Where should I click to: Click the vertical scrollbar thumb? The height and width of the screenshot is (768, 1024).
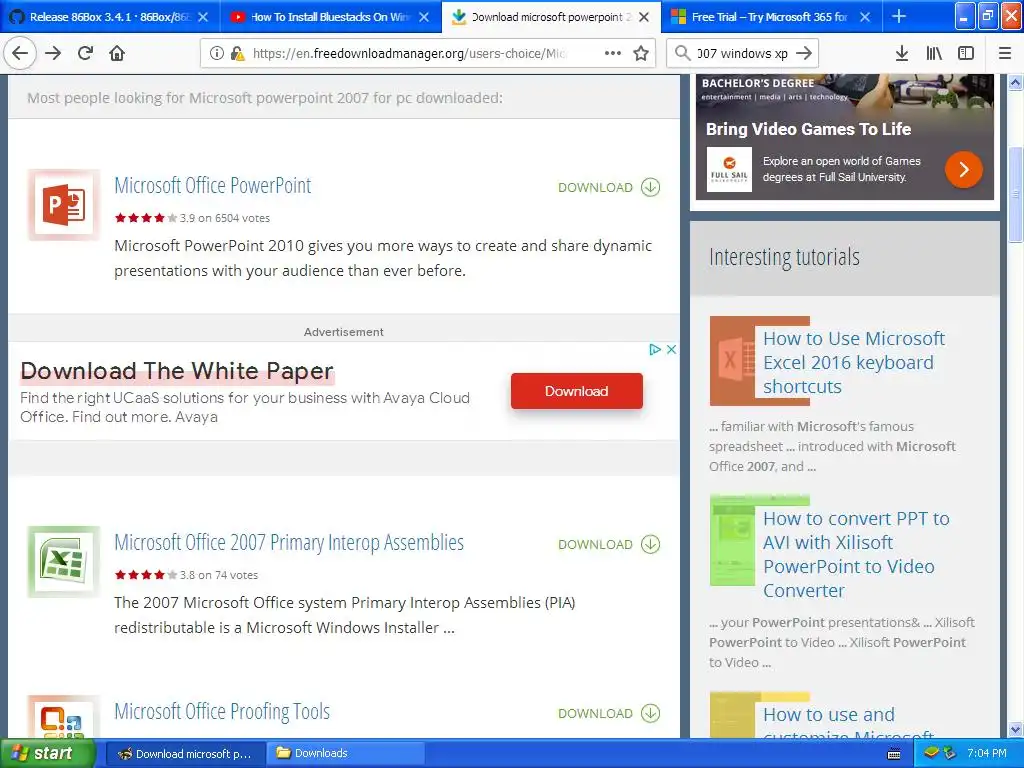pyautogui.click(x=1015, y=195)
